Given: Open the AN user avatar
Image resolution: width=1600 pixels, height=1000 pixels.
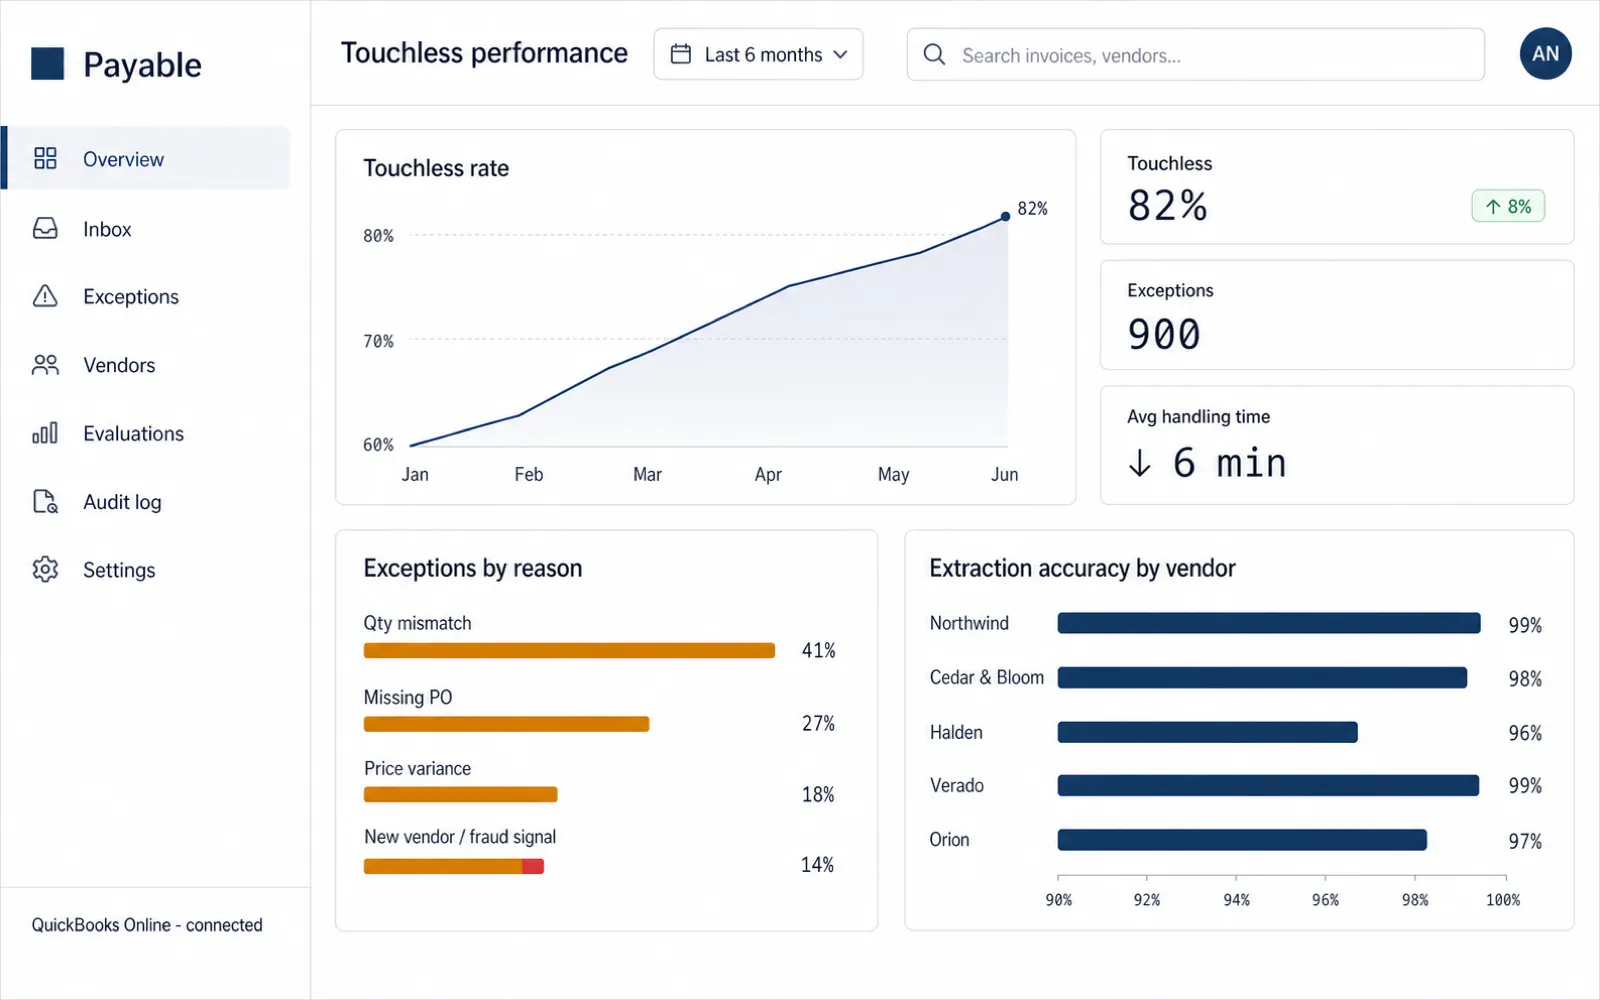Looking at the screenshot, I should click(x=1545, y=54).
